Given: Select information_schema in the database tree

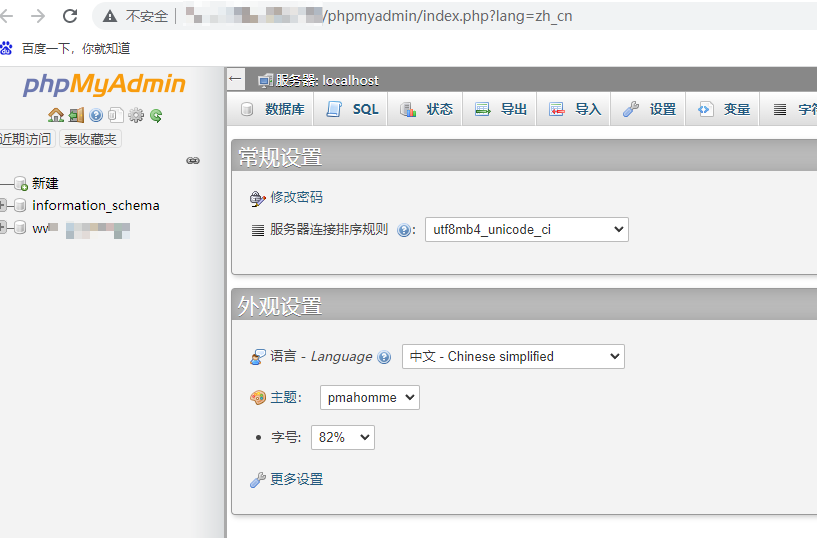Looking at the screenshot, I should point(96,205).
